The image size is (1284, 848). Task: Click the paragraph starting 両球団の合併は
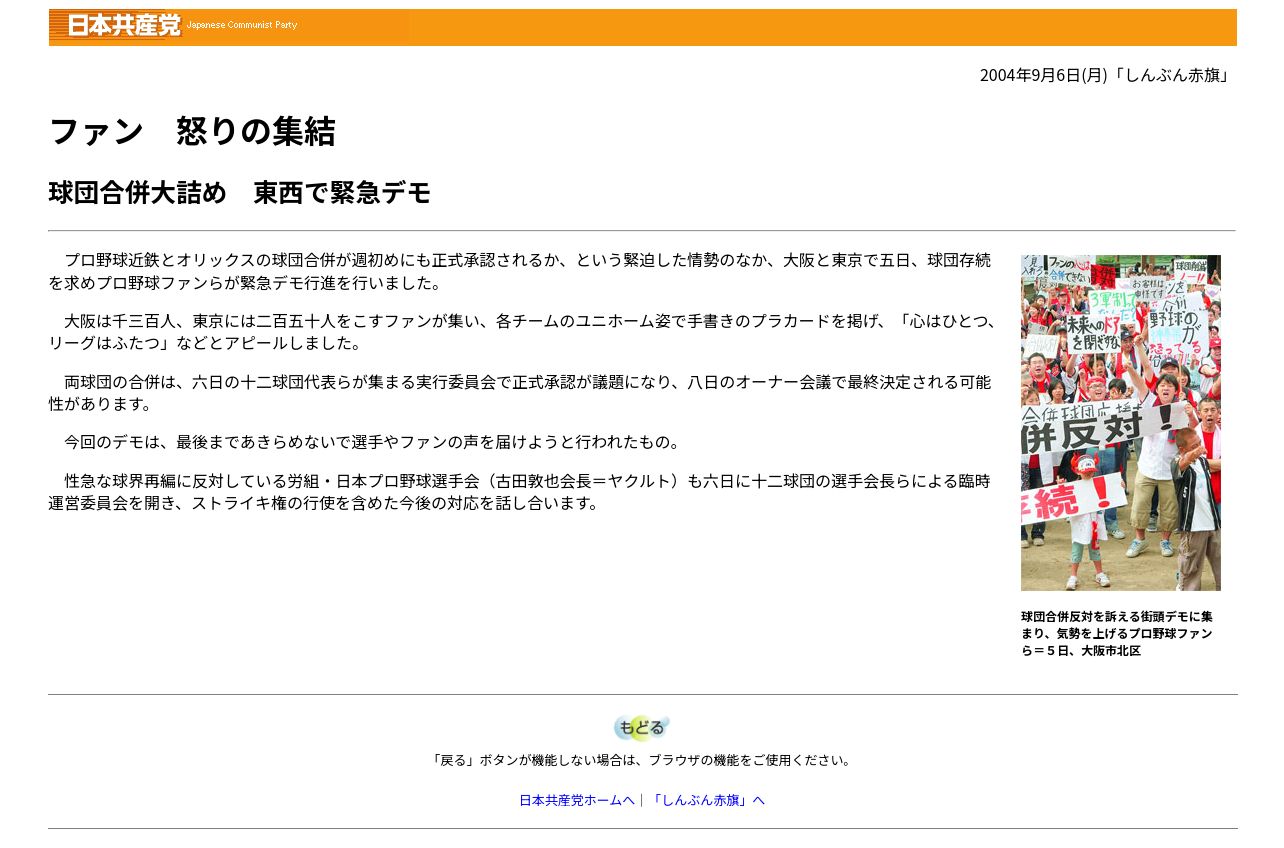coord(520,393)
